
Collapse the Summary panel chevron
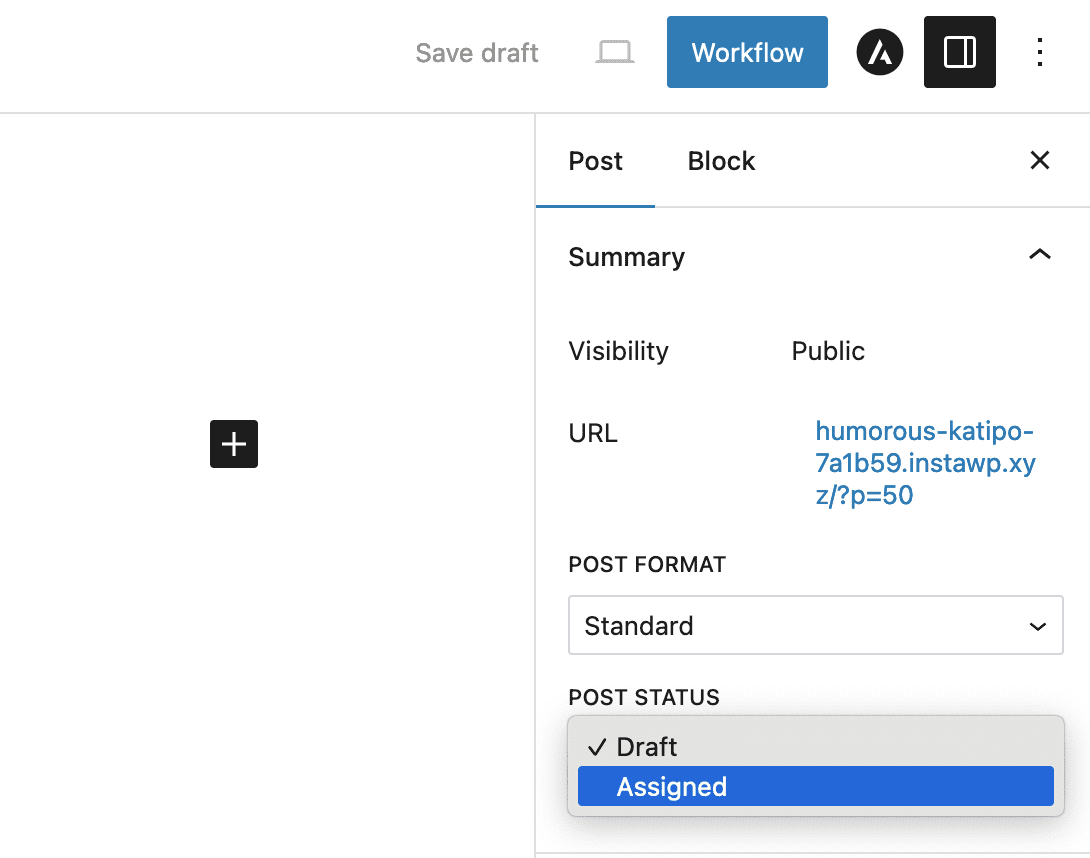pyautogui.click(x=1040, y=256)
